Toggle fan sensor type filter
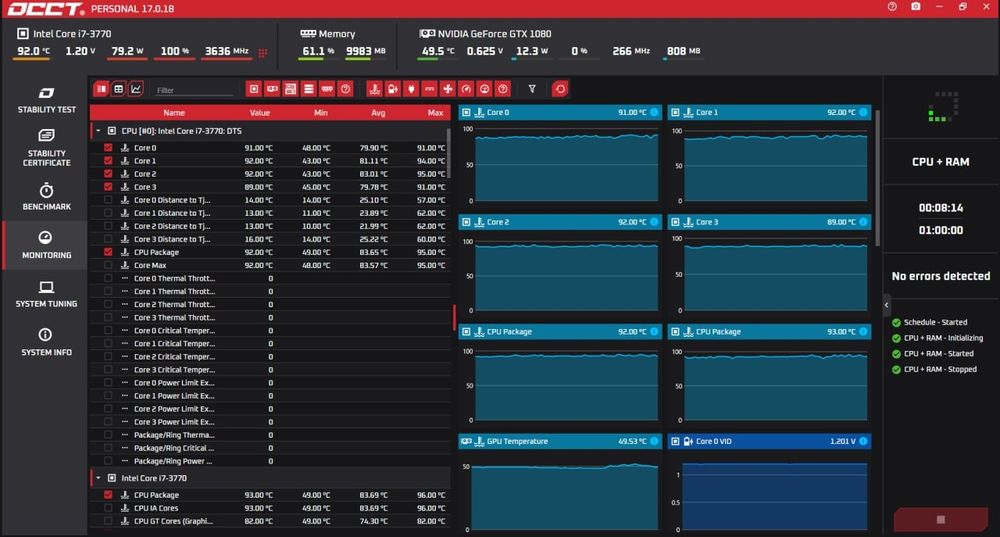 (448, 89)
